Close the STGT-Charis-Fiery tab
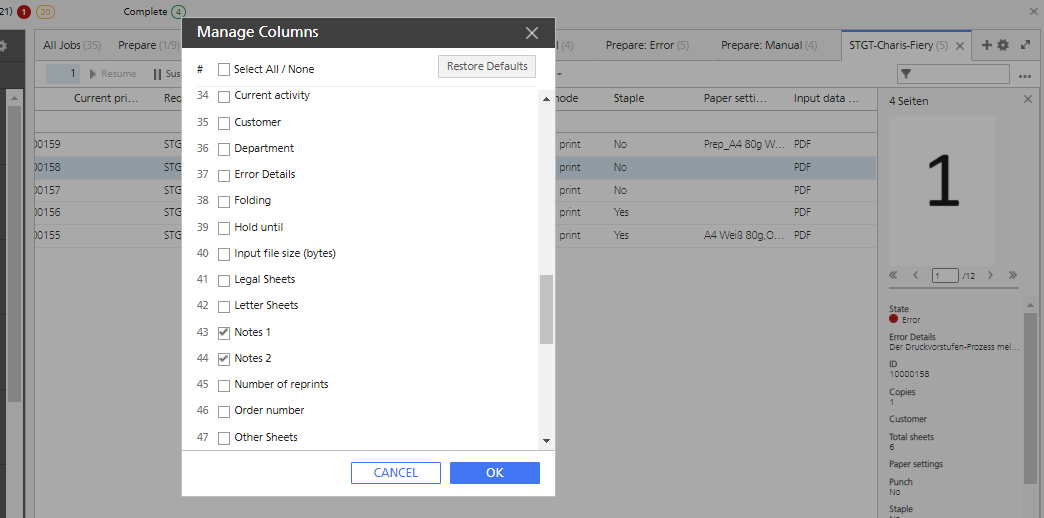This screenshot has height=518, width=1044. [x=960, y=46]
